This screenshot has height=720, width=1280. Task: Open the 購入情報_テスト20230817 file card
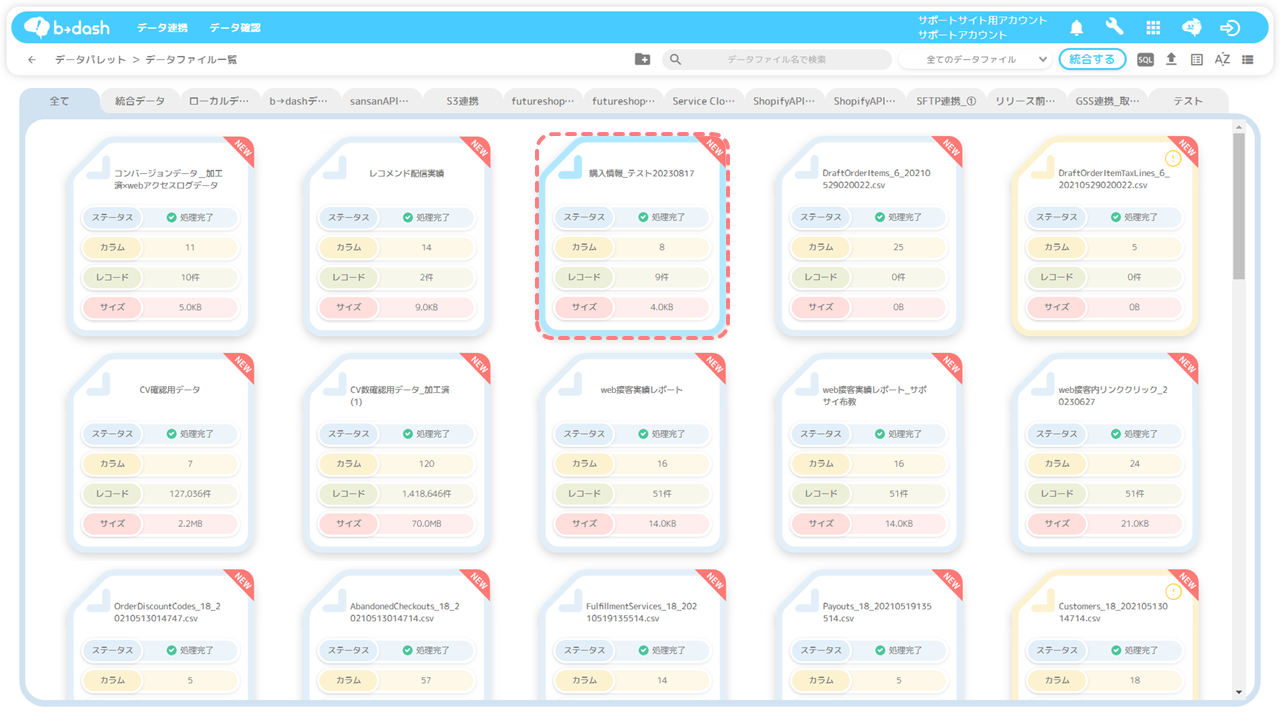click(633, 235)
